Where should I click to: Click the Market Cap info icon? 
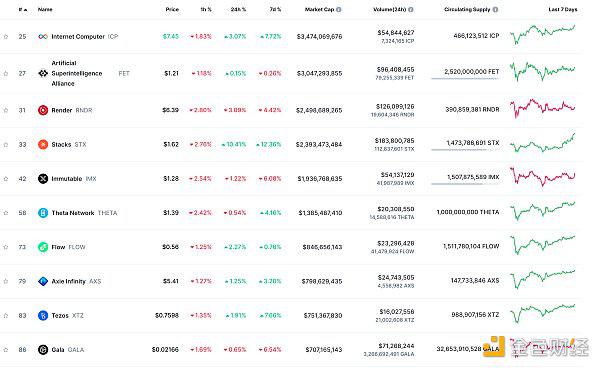(339, 10)
